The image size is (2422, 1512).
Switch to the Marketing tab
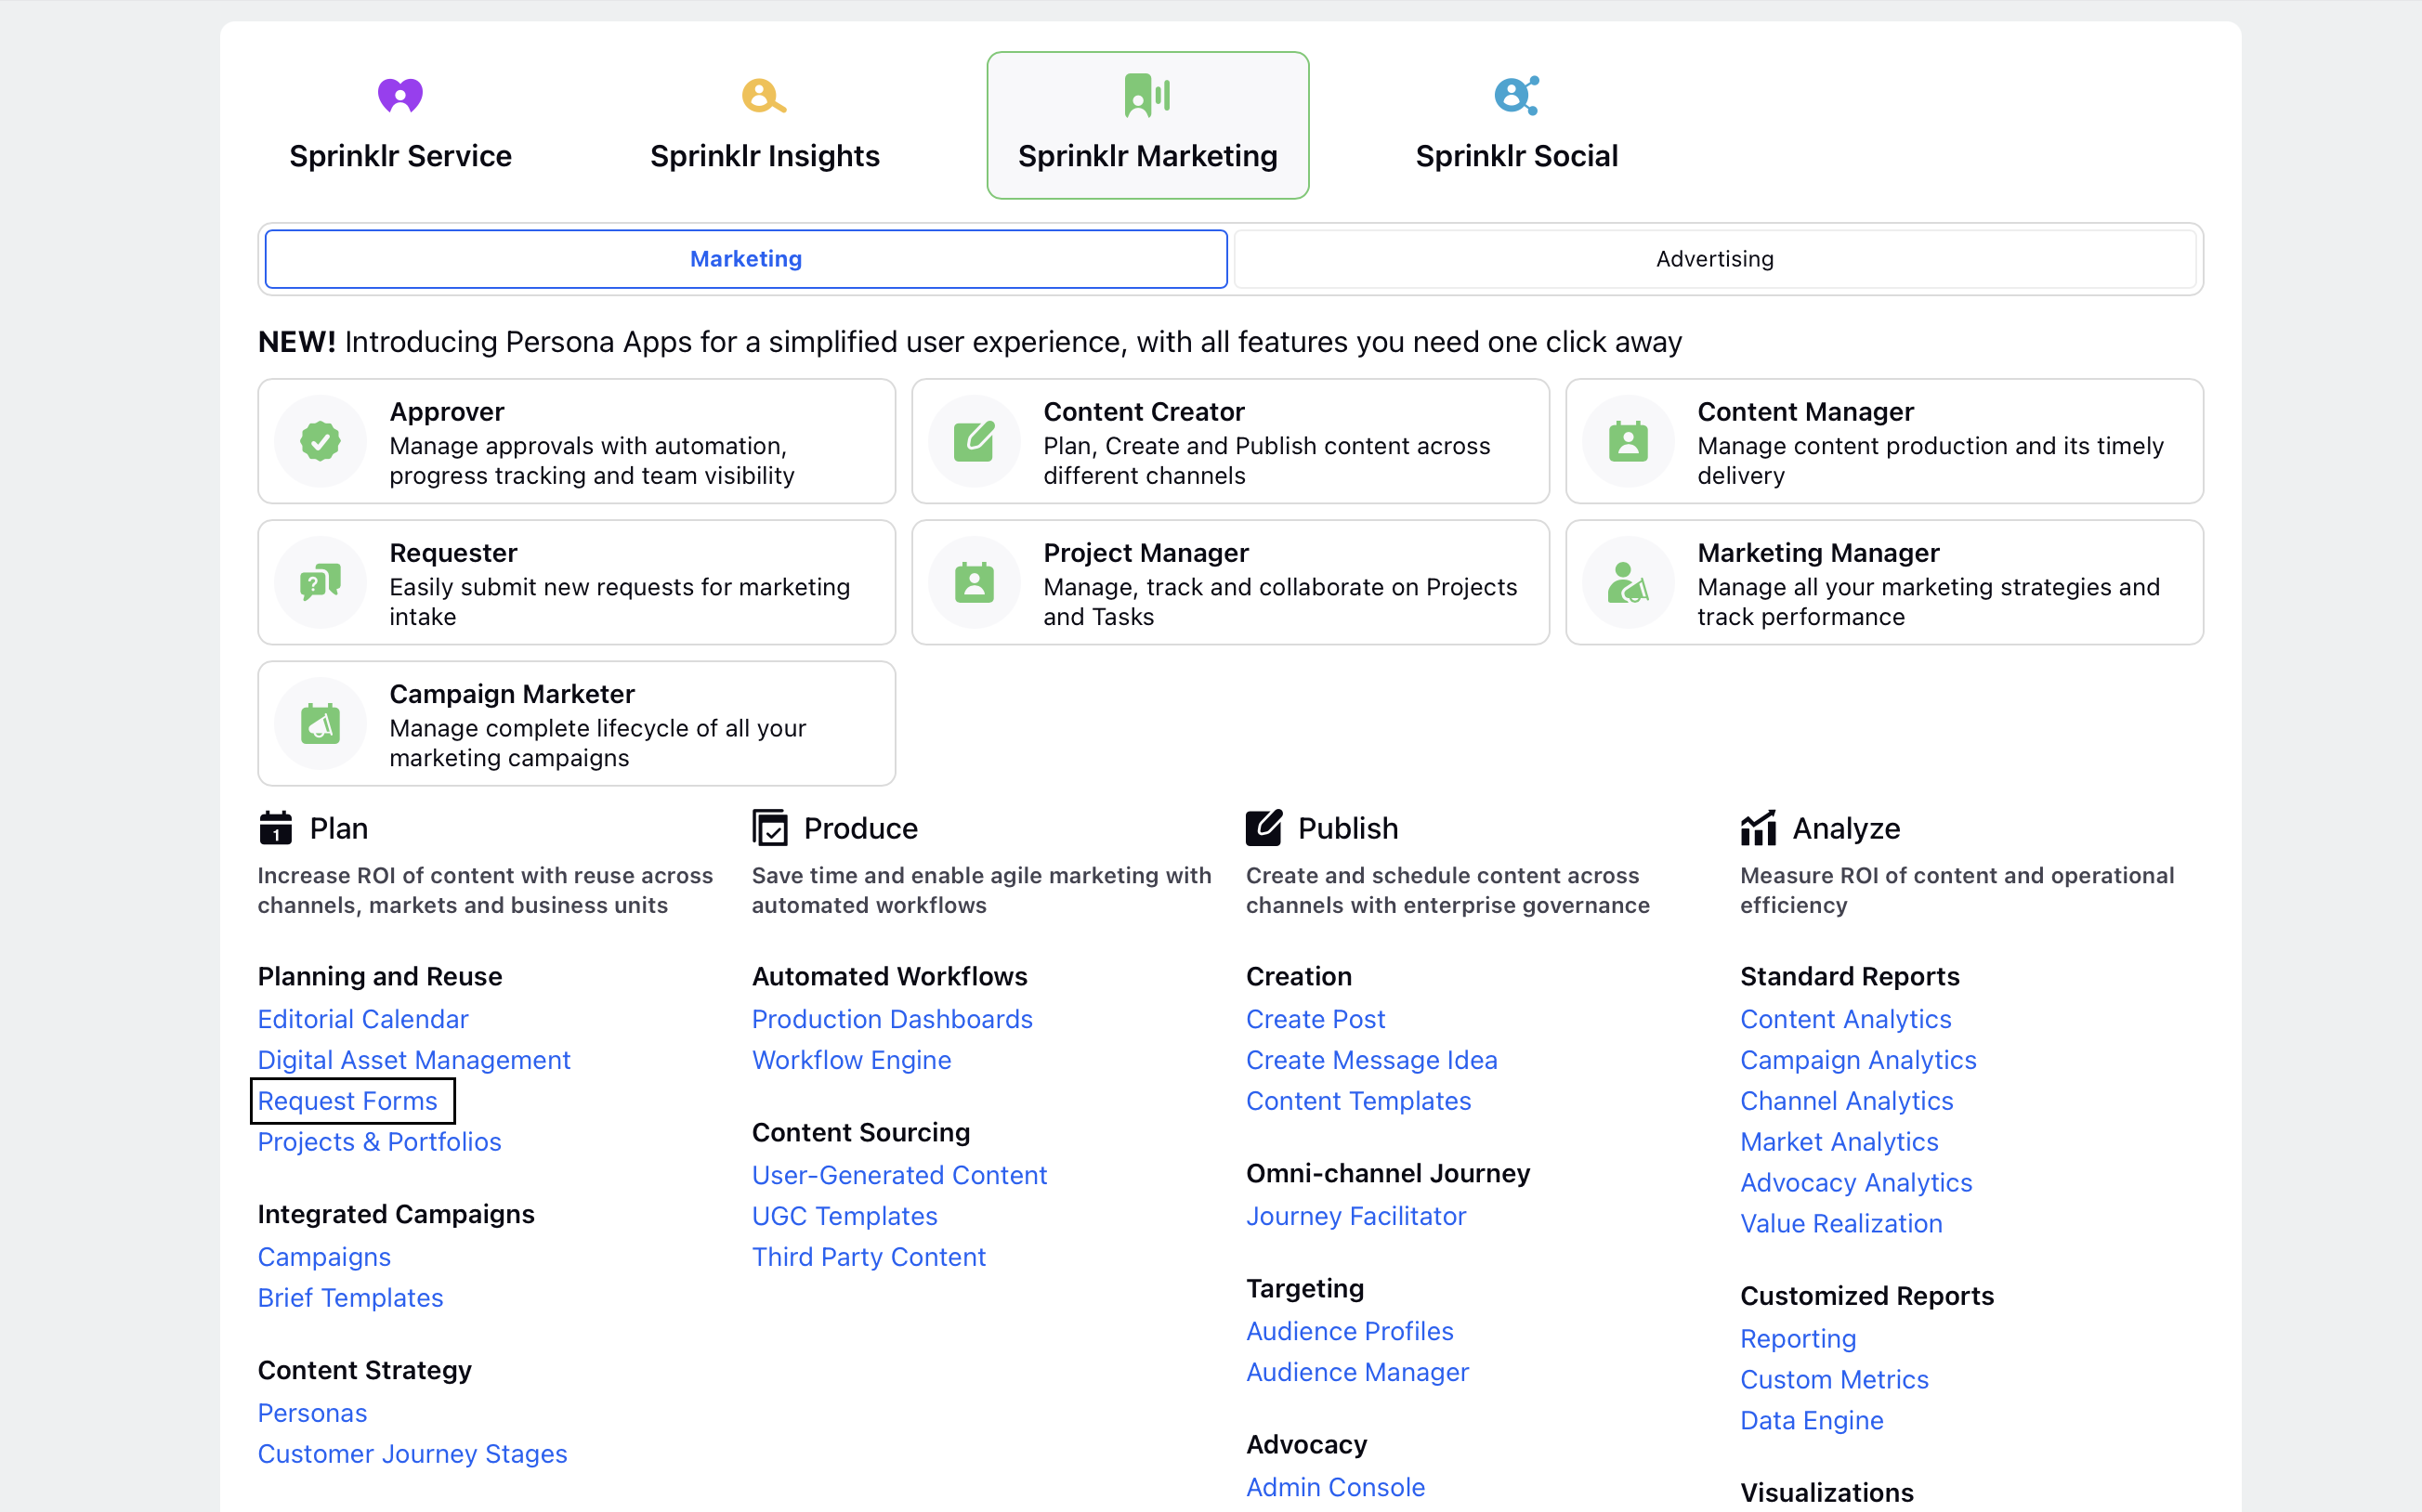[x=746, y=259]
